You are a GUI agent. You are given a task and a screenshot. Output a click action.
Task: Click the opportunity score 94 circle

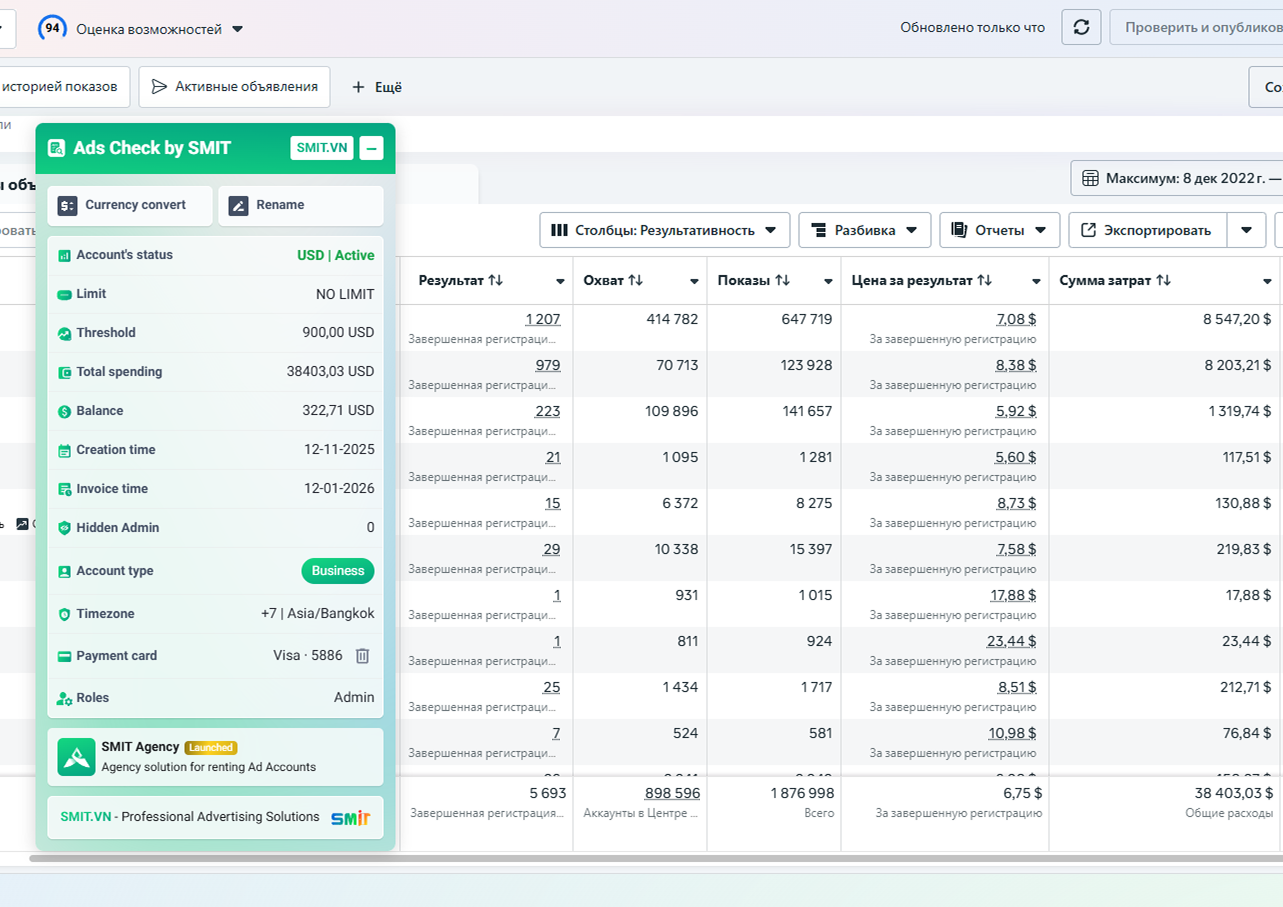click(x=52, y=28)
